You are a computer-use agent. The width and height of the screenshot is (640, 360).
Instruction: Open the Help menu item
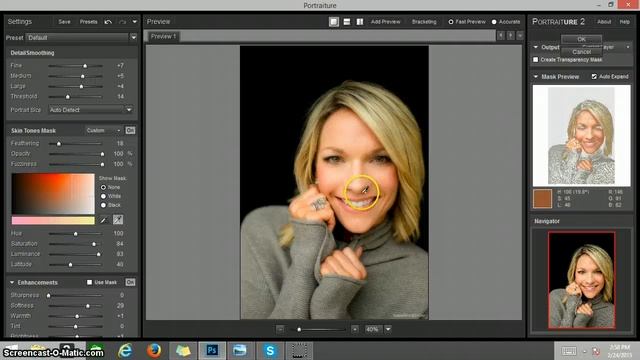point(624,22)
